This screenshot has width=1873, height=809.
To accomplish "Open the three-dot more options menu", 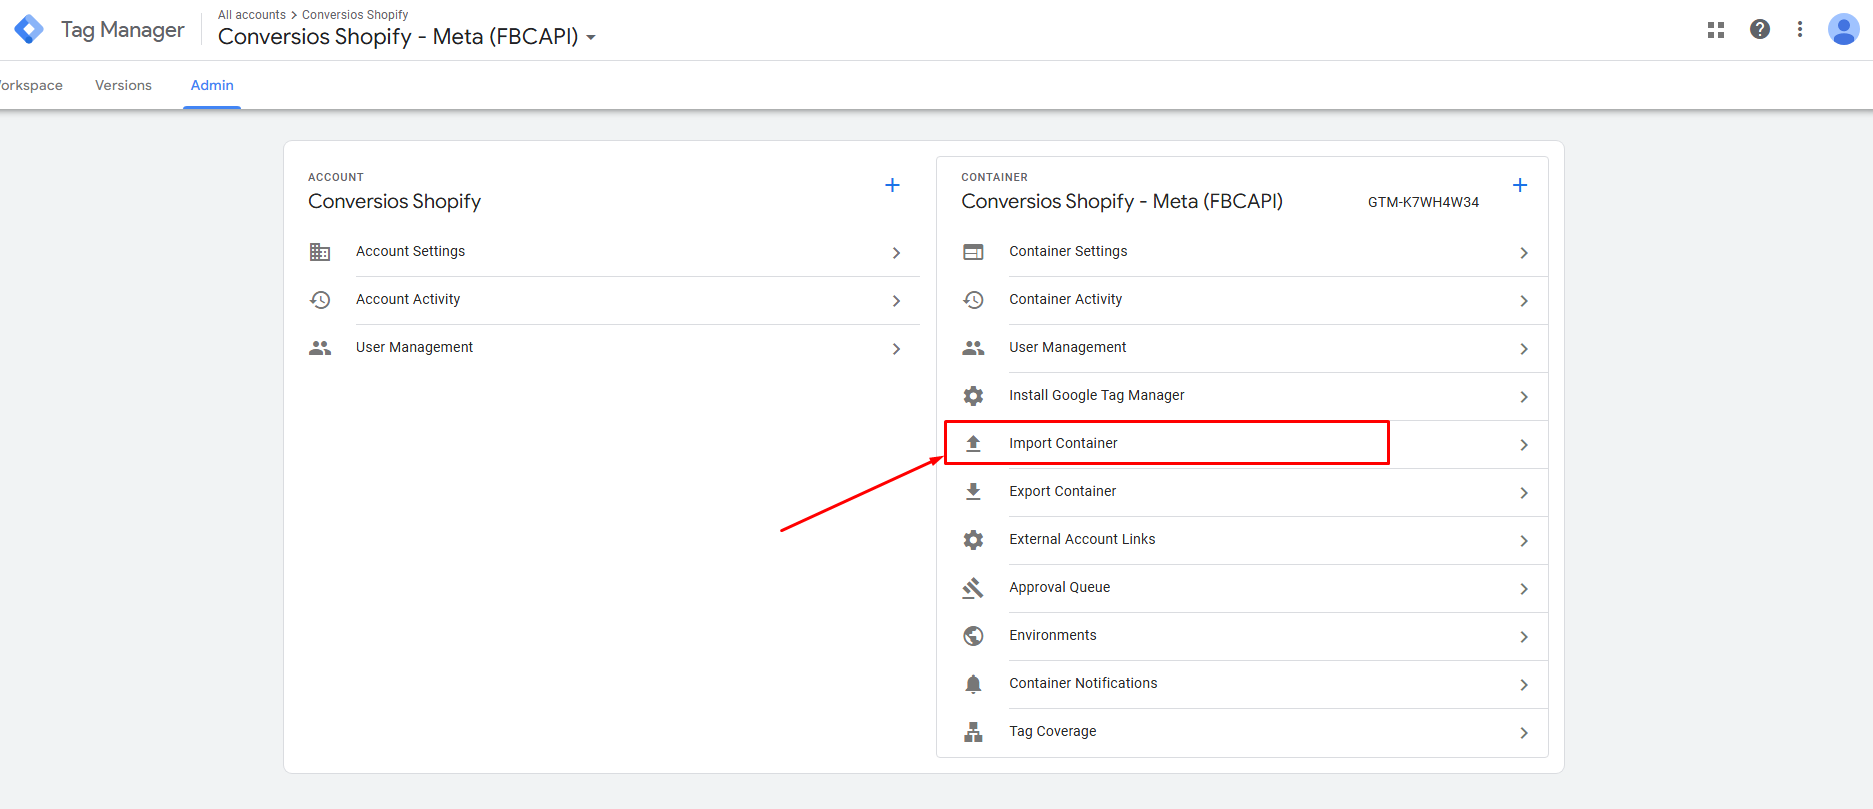I will (1800, 29).
